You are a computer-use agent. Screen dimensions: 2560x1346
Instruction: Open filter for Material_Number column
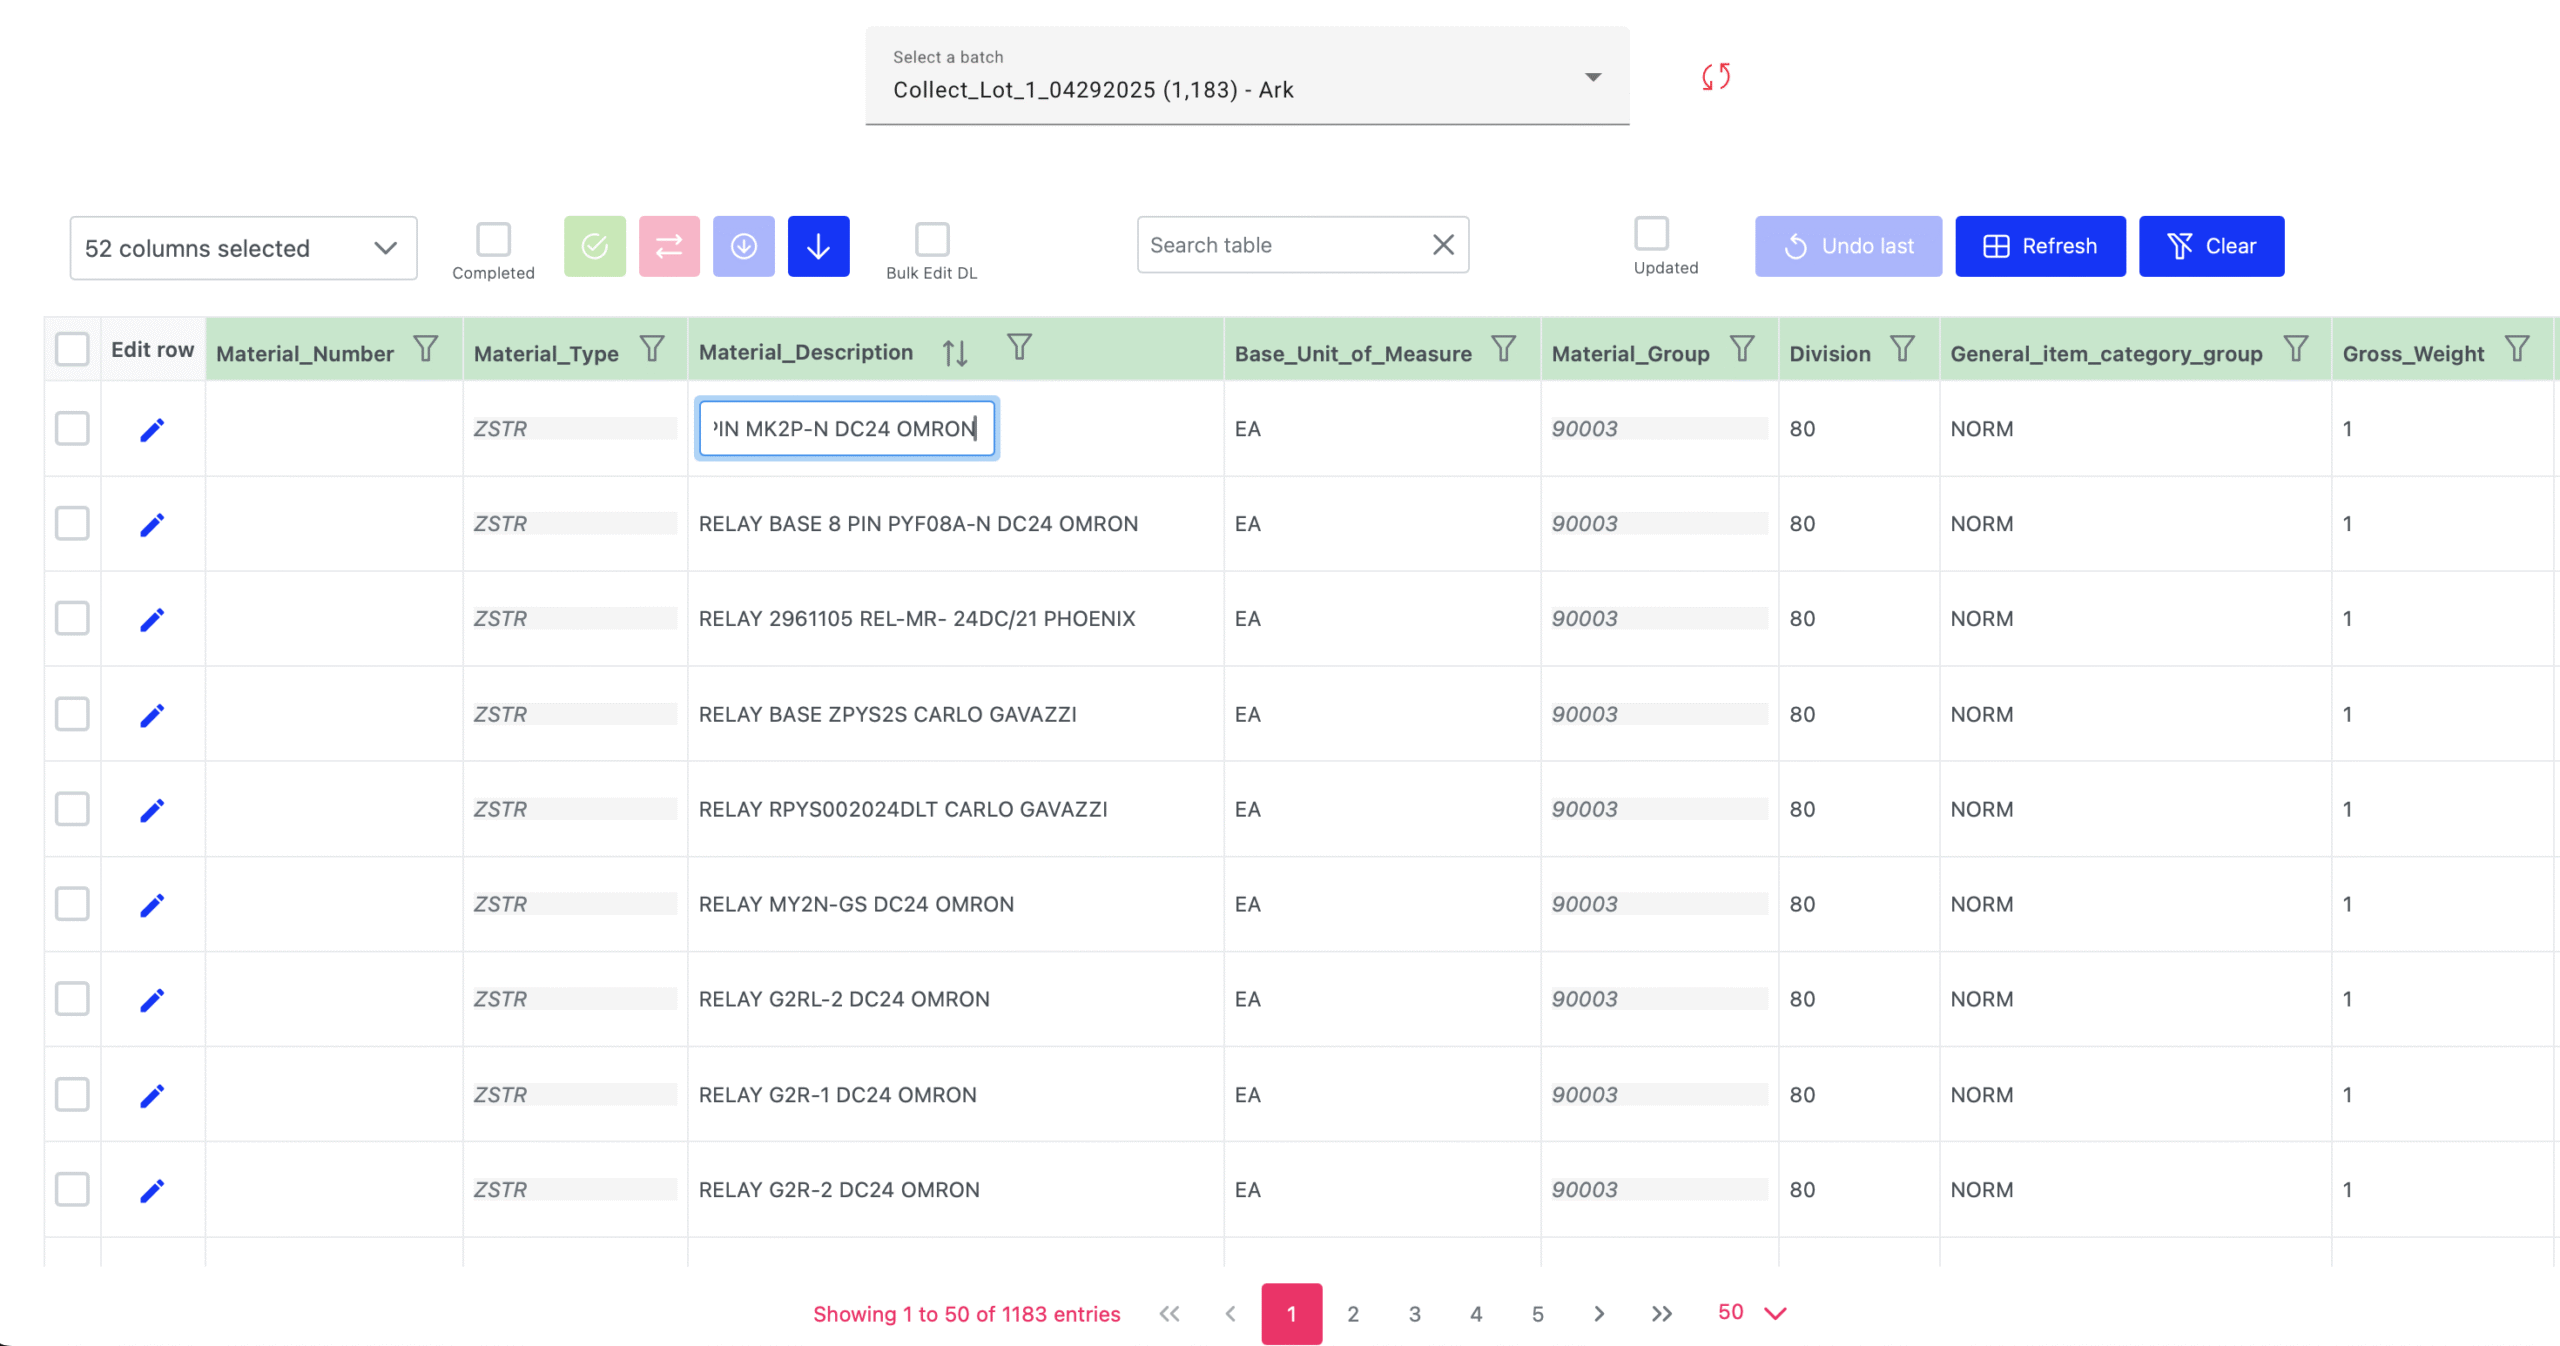pyautogui.click(x=426, y=349)
